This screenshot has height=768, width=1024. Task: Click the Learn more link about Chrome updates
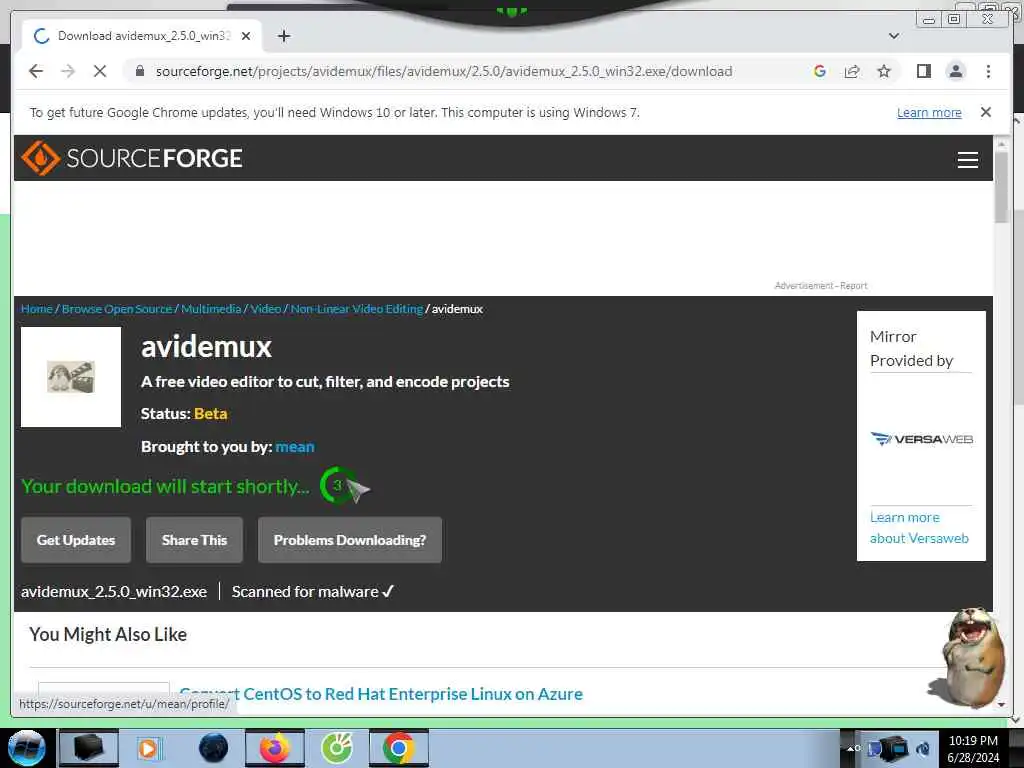click(x=929, y=112)
